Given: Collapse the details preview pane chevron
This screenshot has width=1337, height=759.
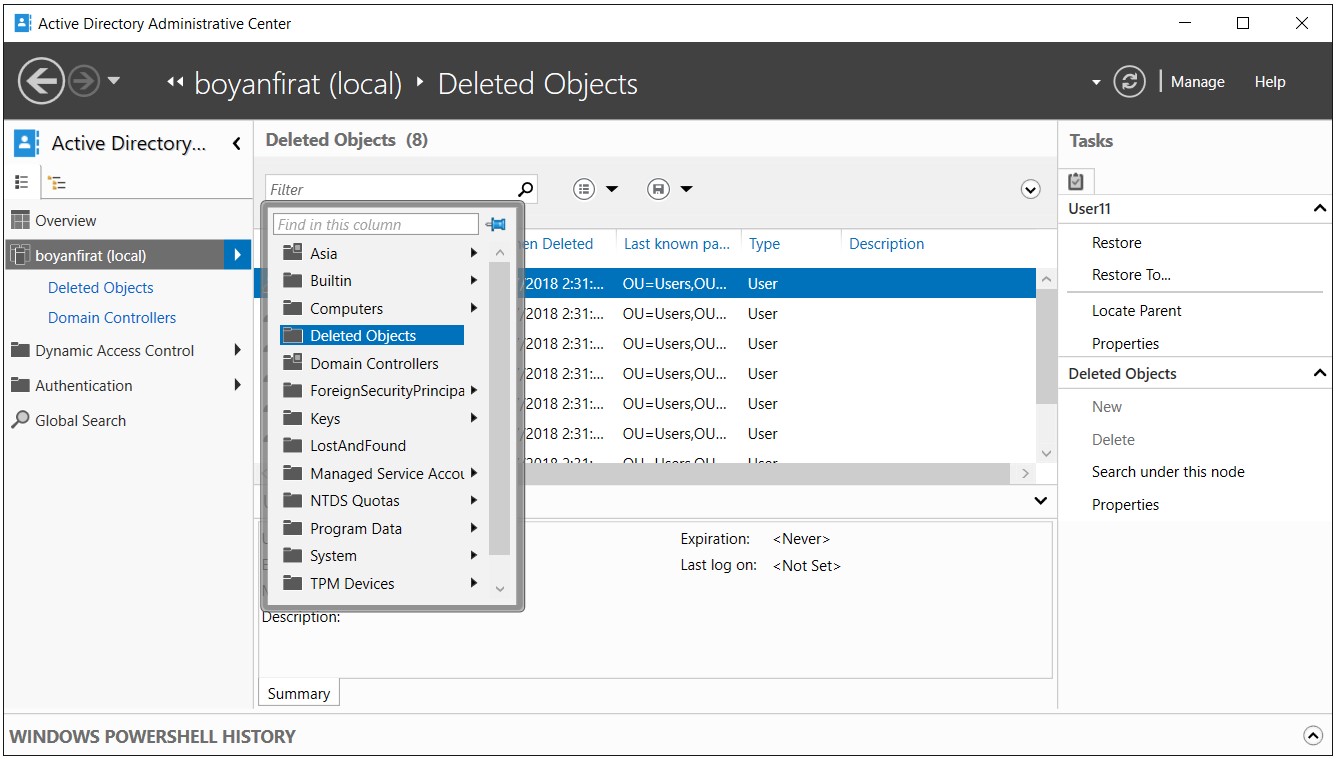Looking at the screenshot, I should tap(1041, 500).
